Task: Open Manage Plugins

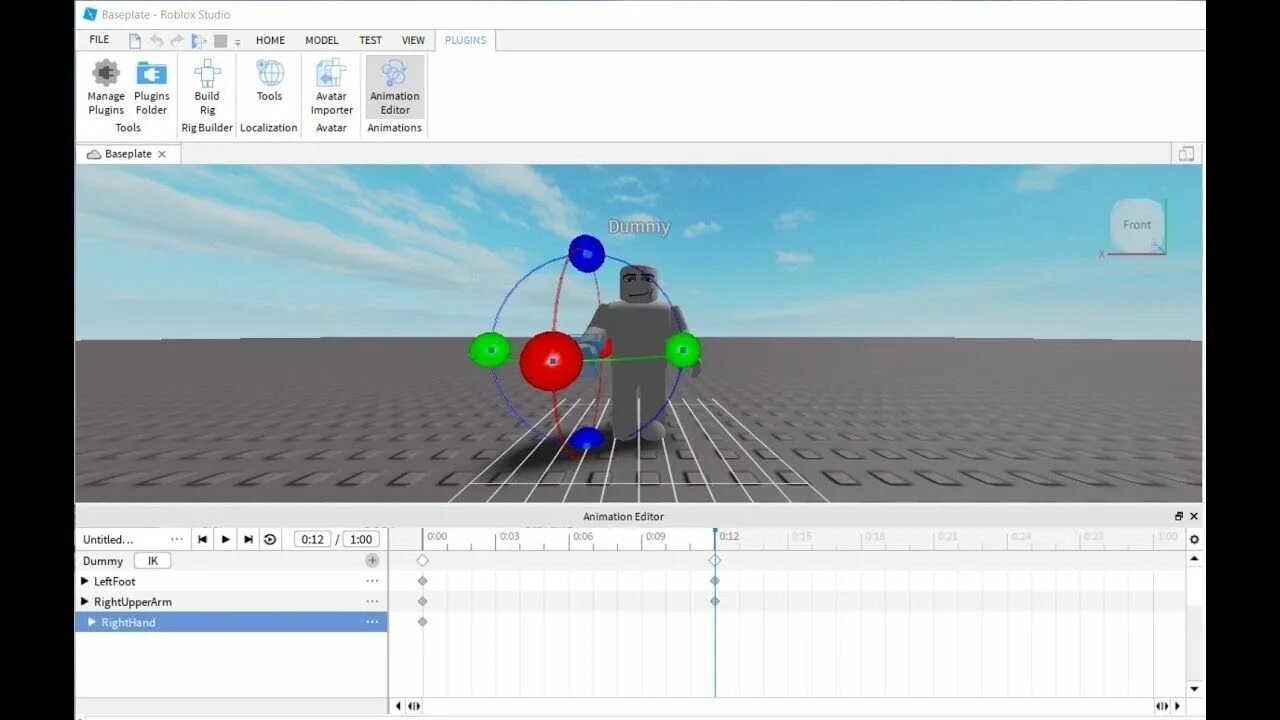Action: point(106,88)
